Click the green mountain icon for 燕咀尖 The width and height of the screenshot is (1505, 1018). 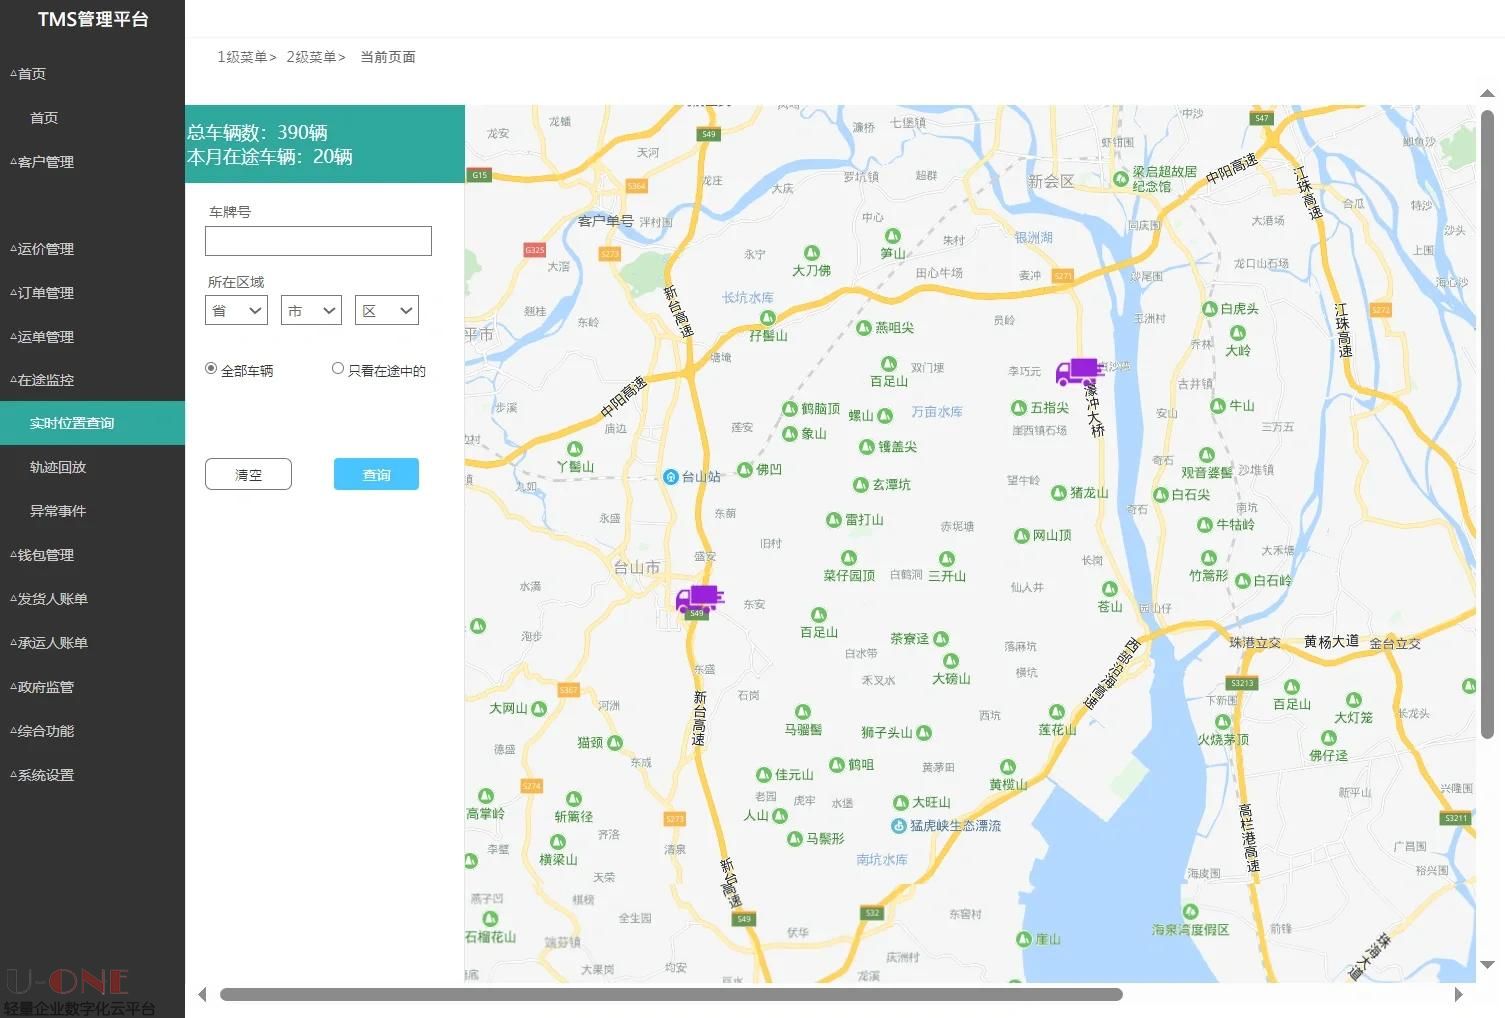pos(864,328)
